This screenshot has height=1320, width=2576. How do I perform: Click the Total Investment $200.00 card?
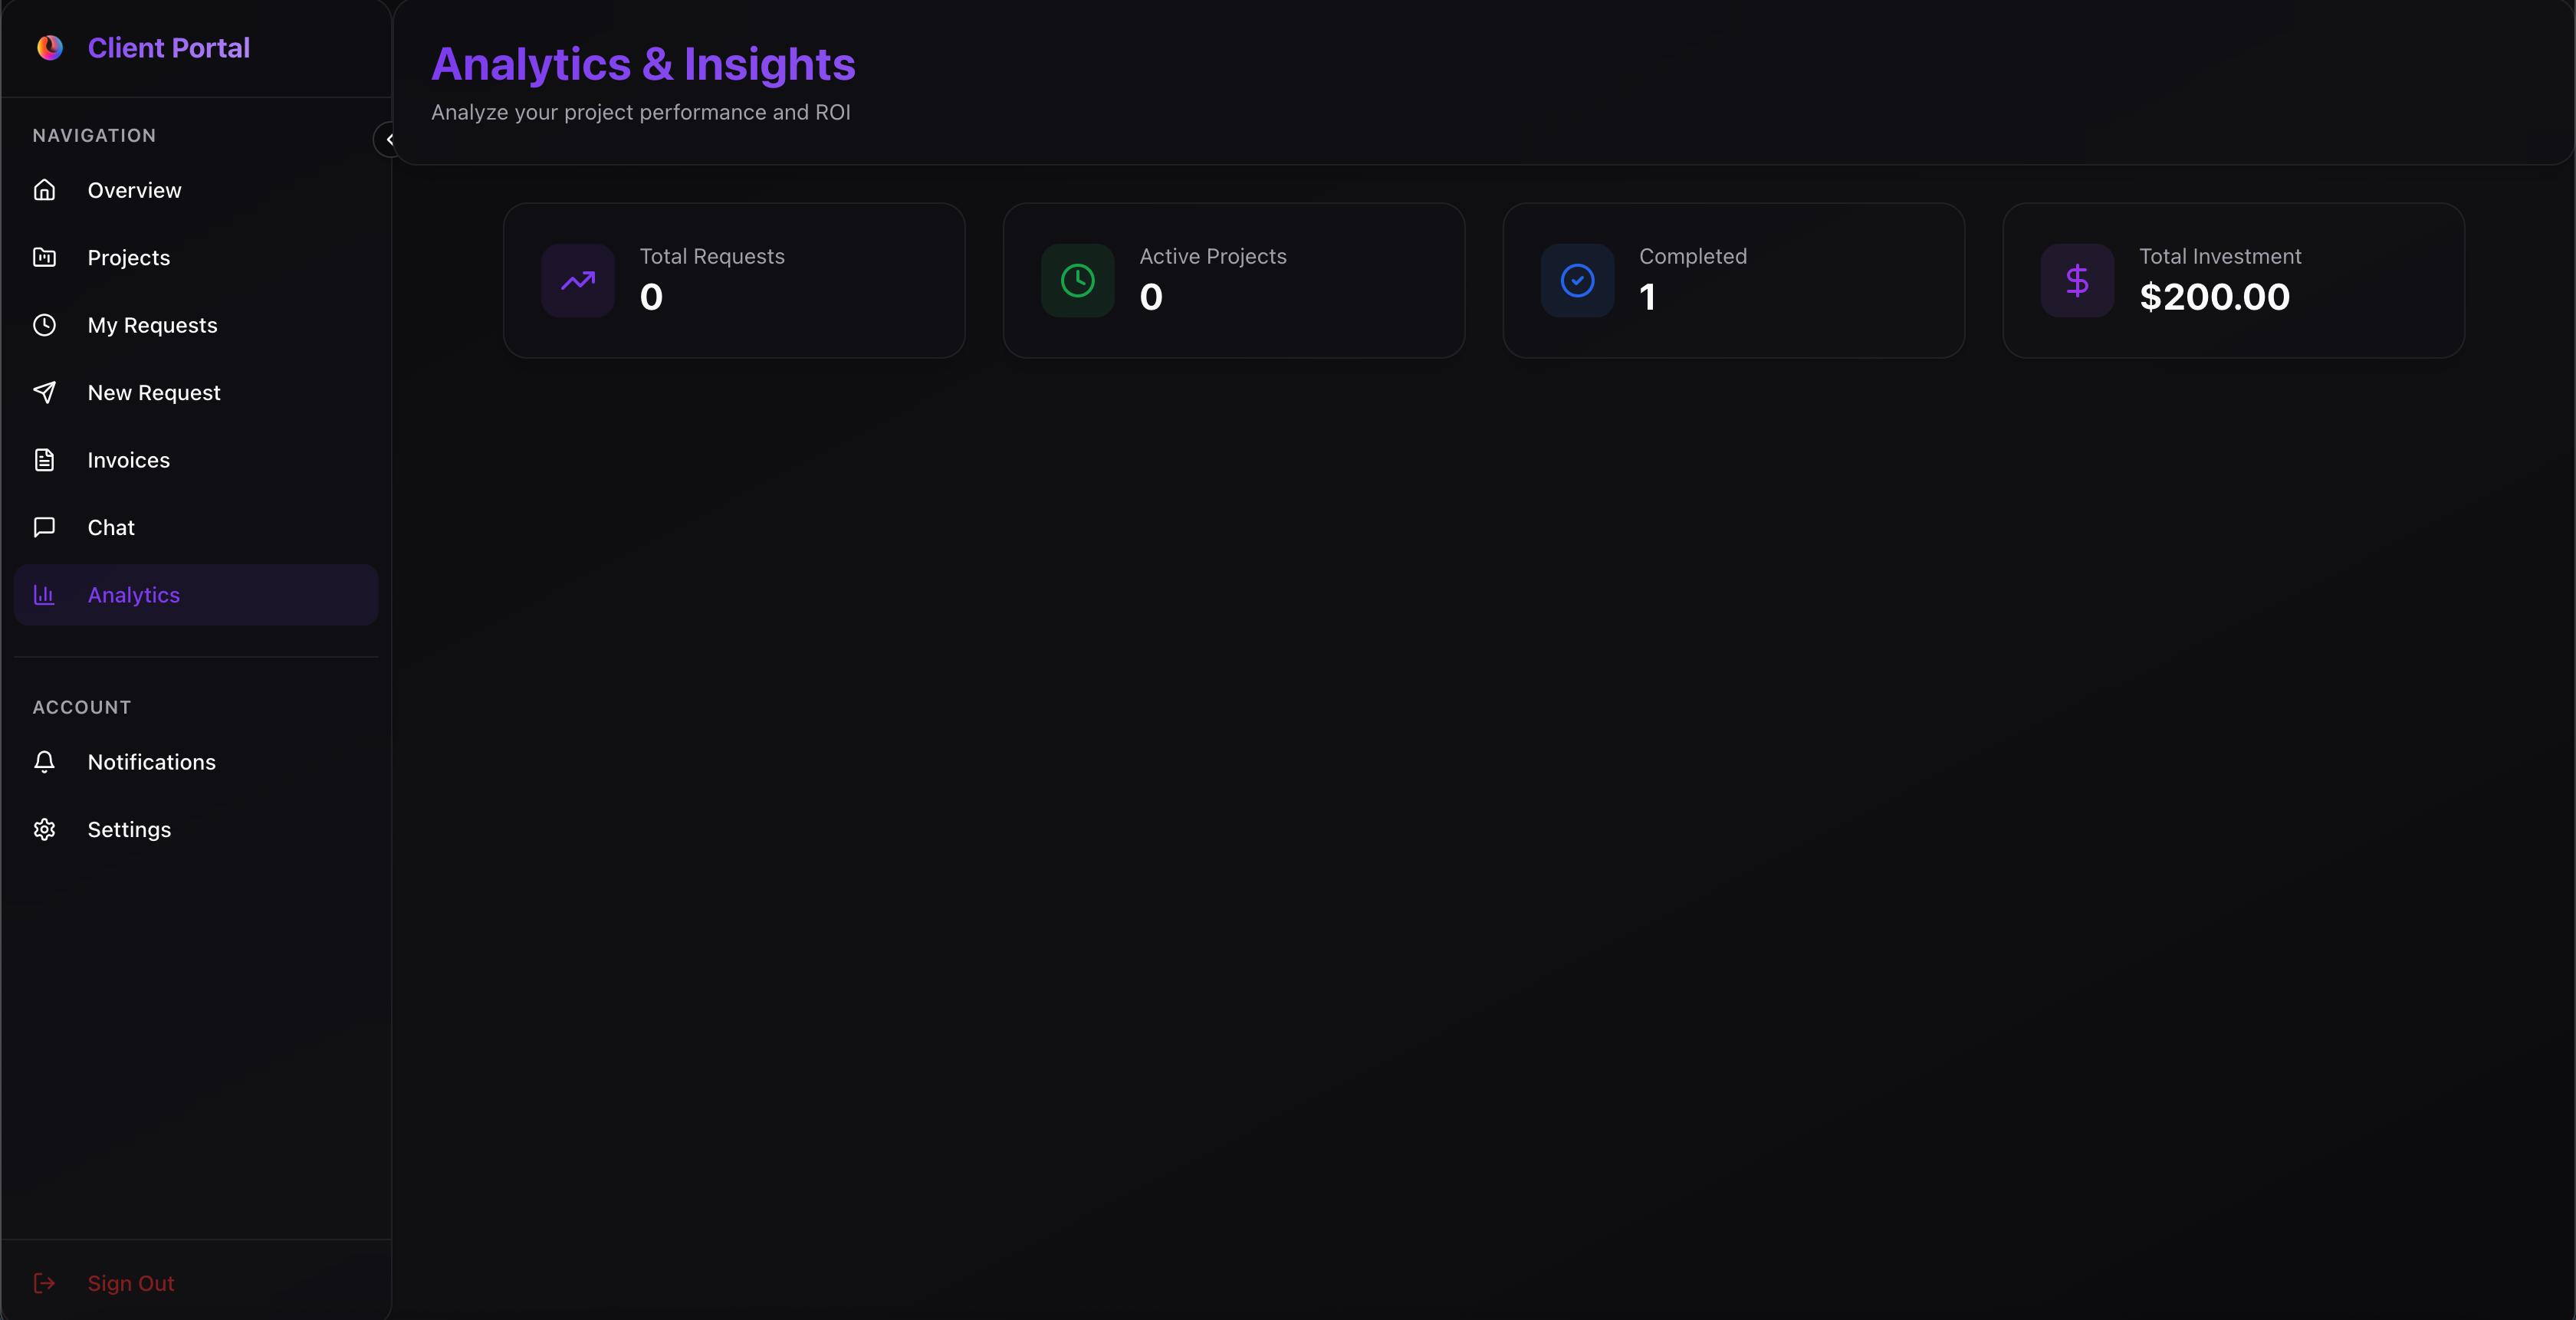coord(2233,280)
